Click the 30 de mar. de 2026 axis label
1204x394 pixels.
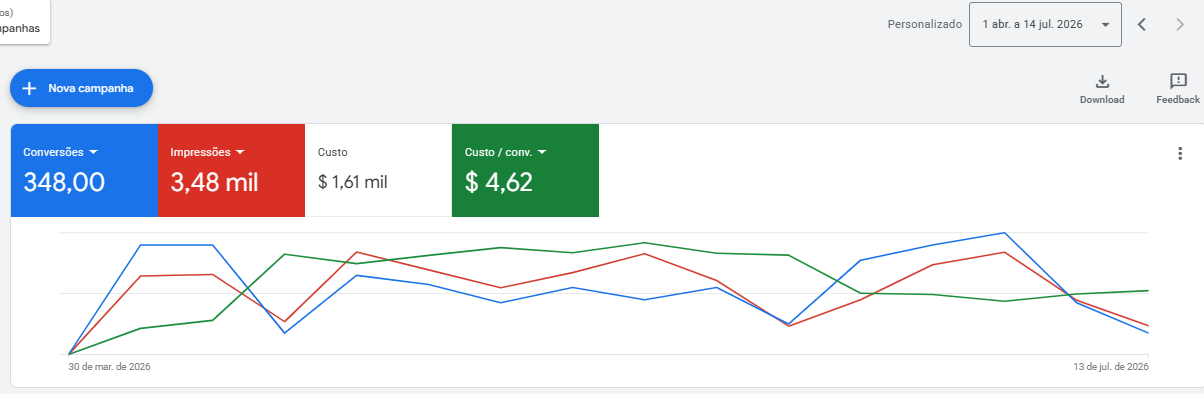click(109, 367)
